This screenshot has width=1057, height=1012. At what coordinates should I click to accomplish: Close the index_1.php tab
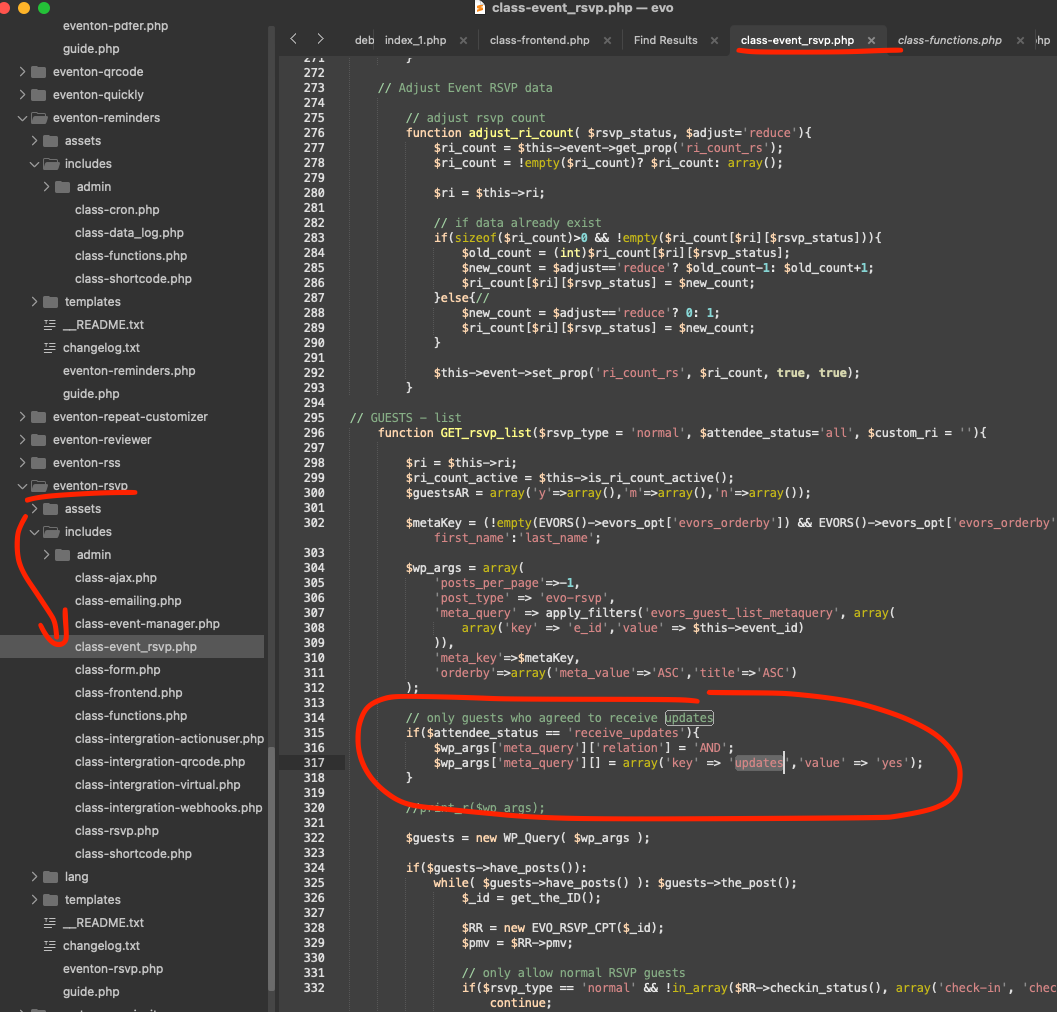[x=463, y=40]
